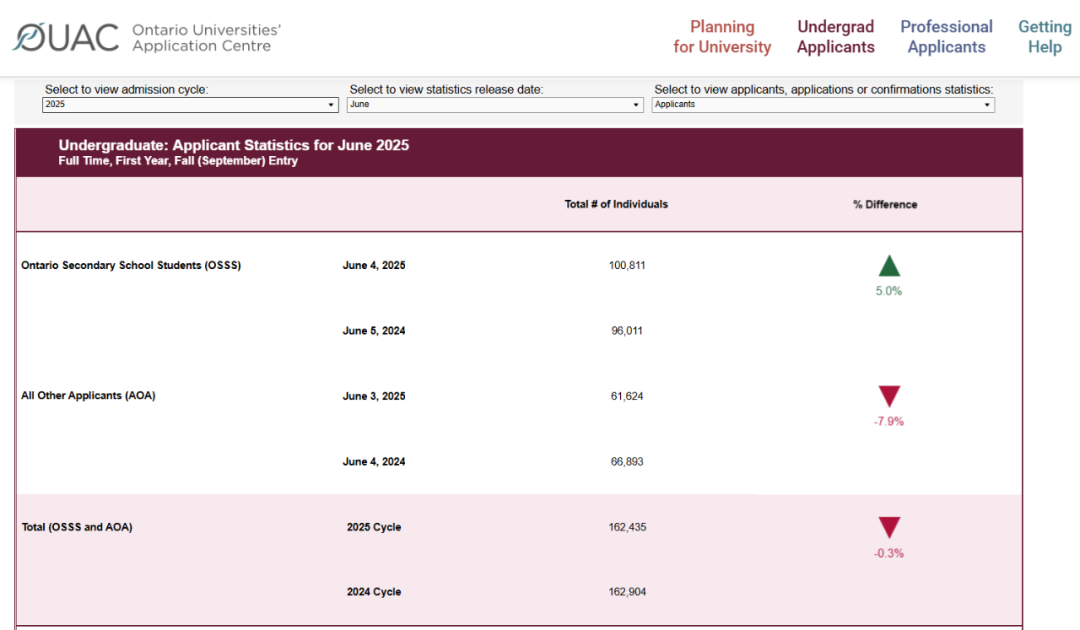Click the green up triangle for OSSS
This screenshot has height=630, width=1080.
889,267
